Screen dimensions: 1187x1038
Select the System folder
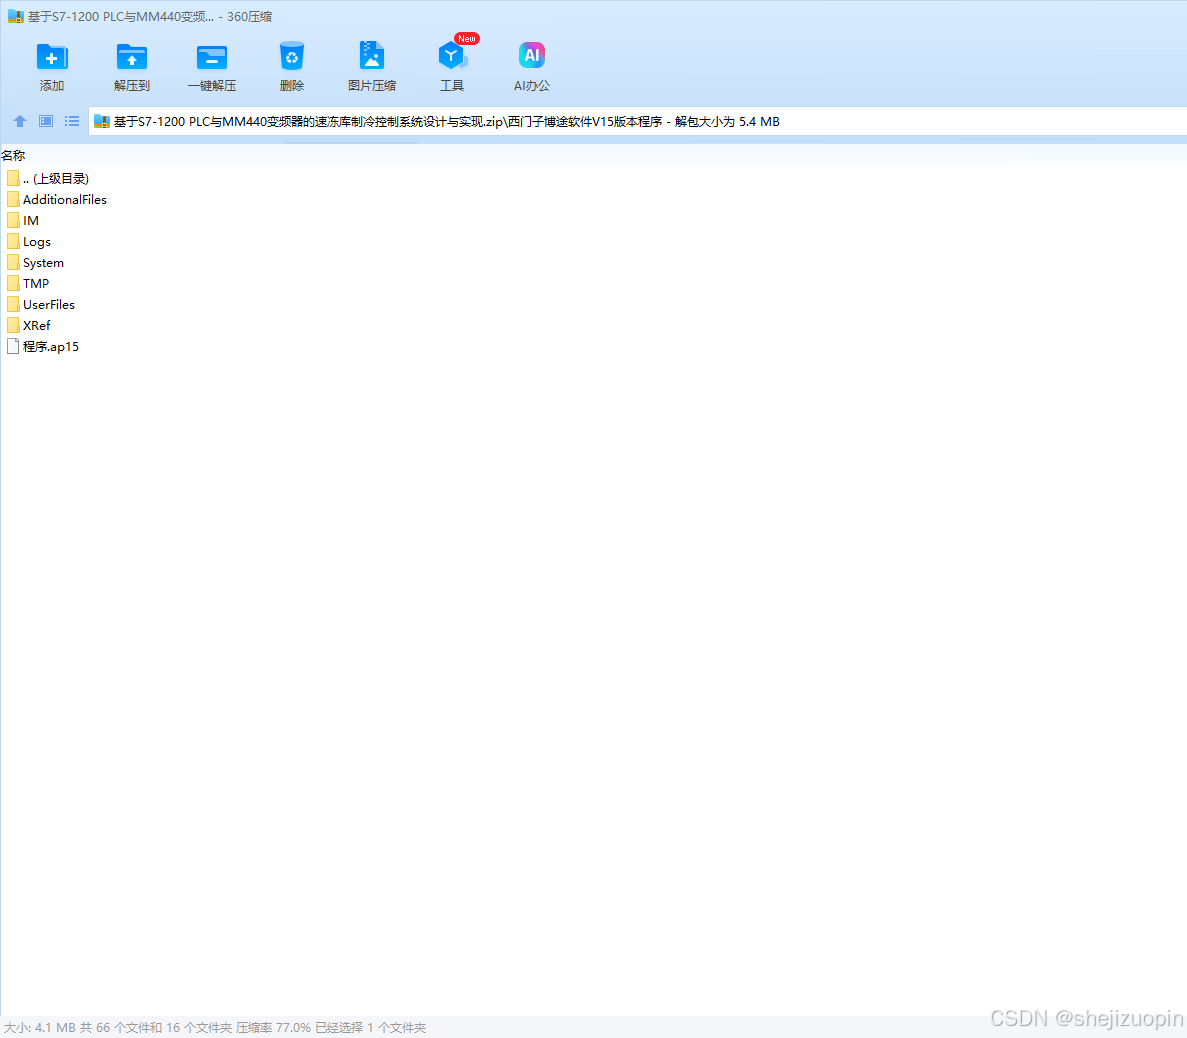[x=36, y=263]
